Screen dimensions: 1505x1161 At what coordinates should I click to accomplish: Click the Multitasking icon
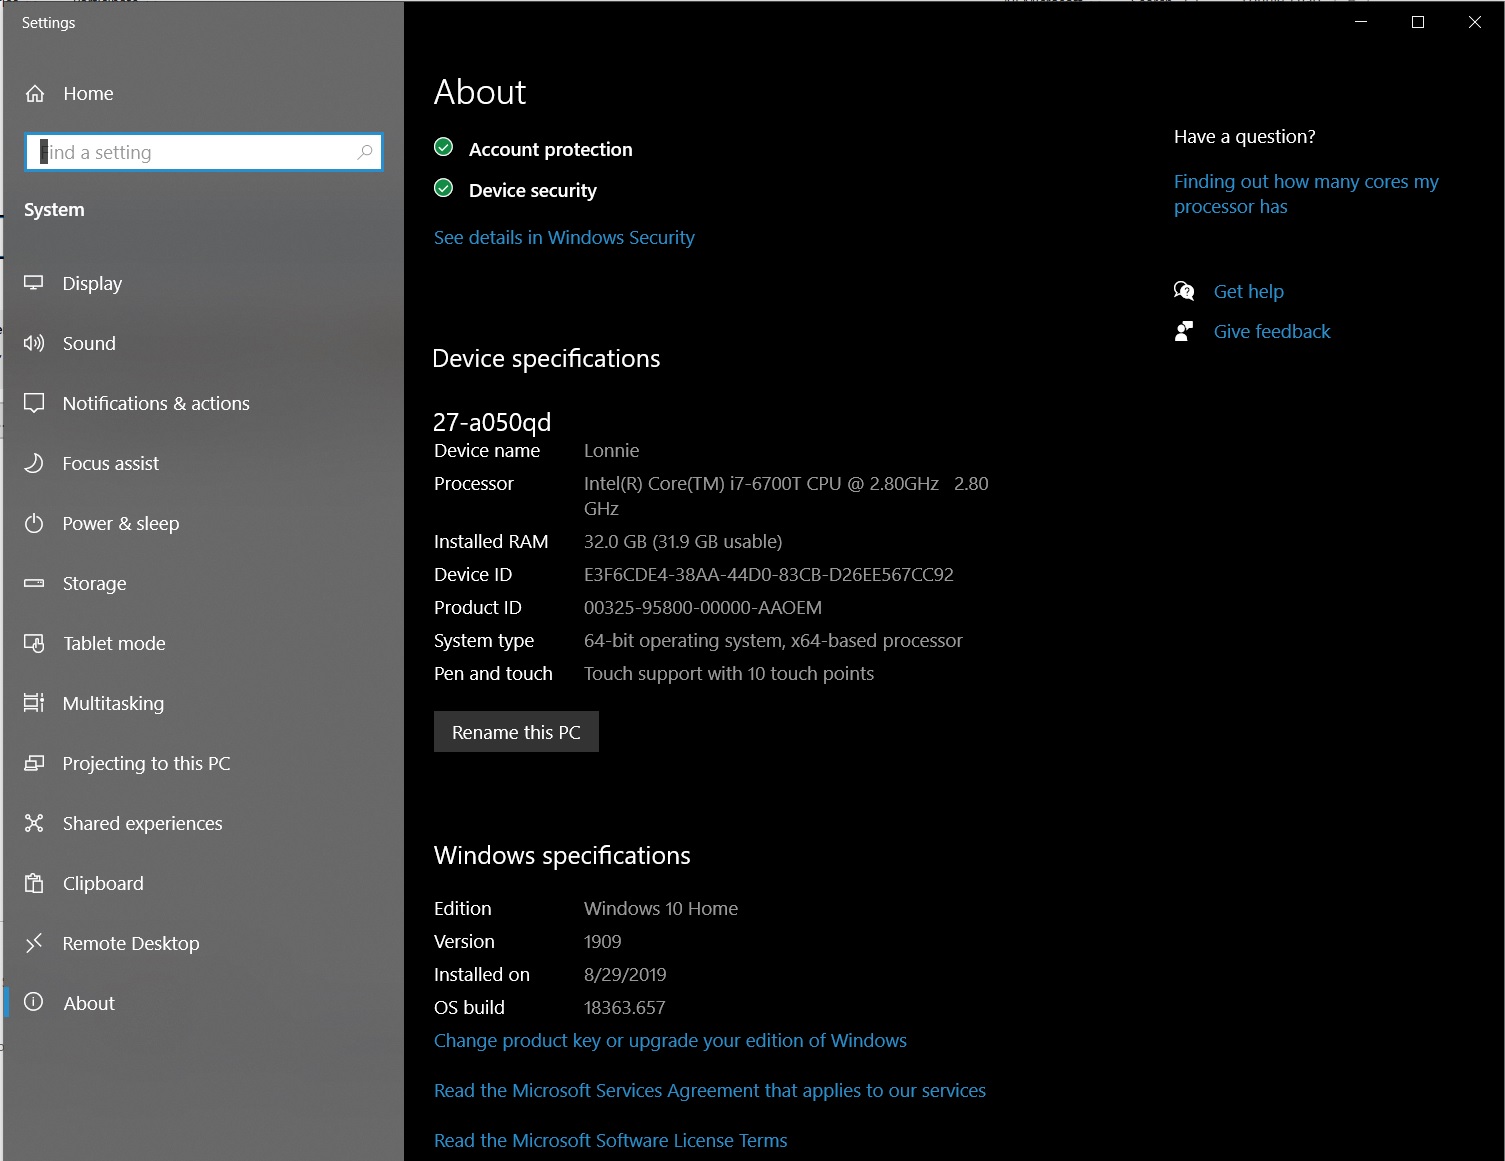tap(34, 703)
